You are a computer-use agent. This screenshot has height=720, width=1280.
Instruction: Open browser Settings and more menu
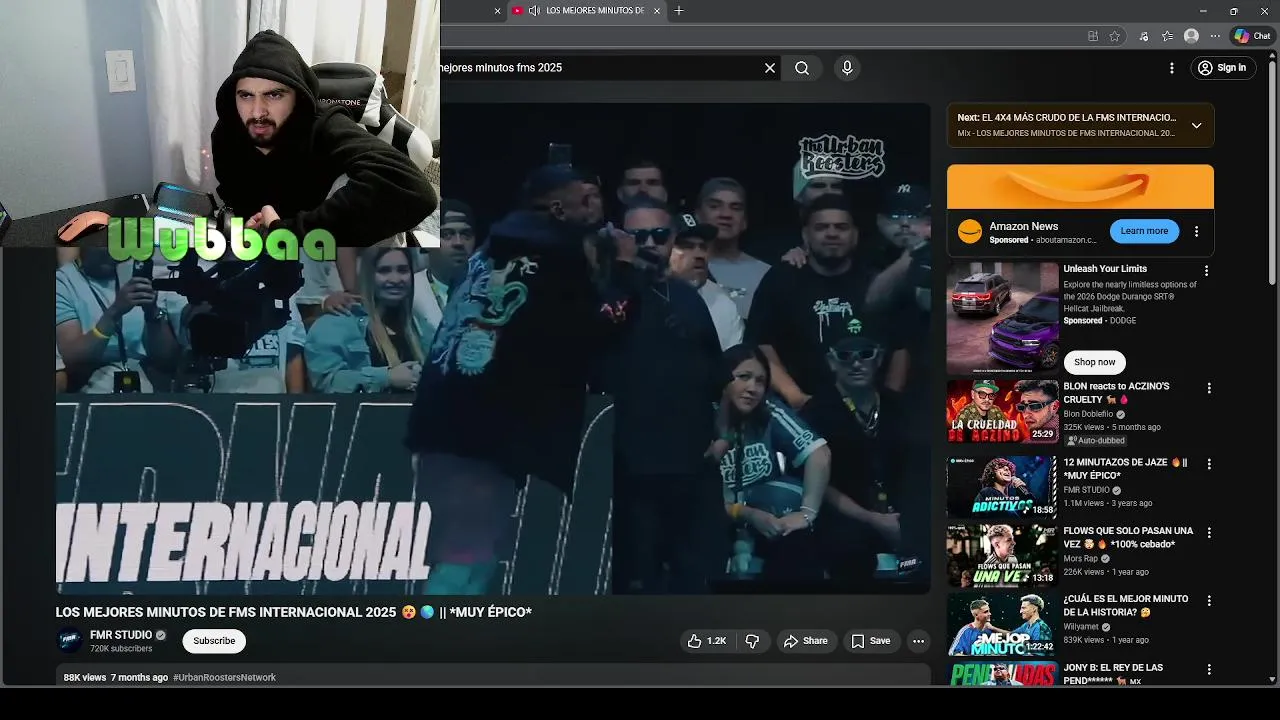[x=1215, y=36]
